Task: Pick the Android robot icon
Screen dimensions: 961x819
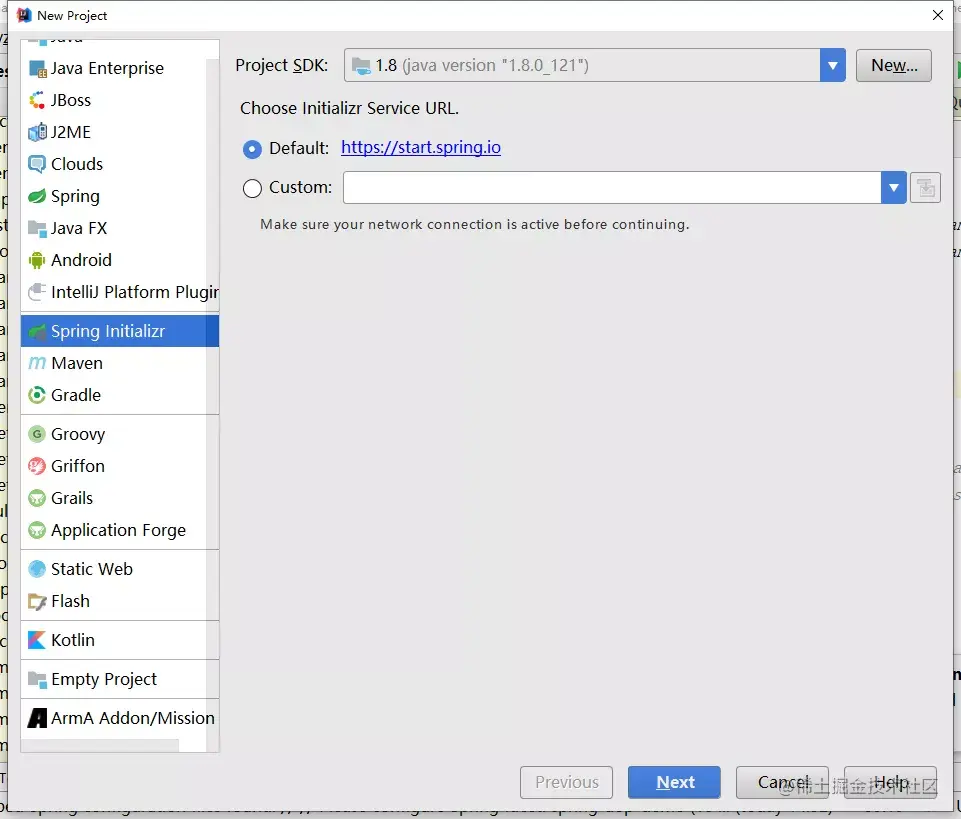Action: point(37,260)
